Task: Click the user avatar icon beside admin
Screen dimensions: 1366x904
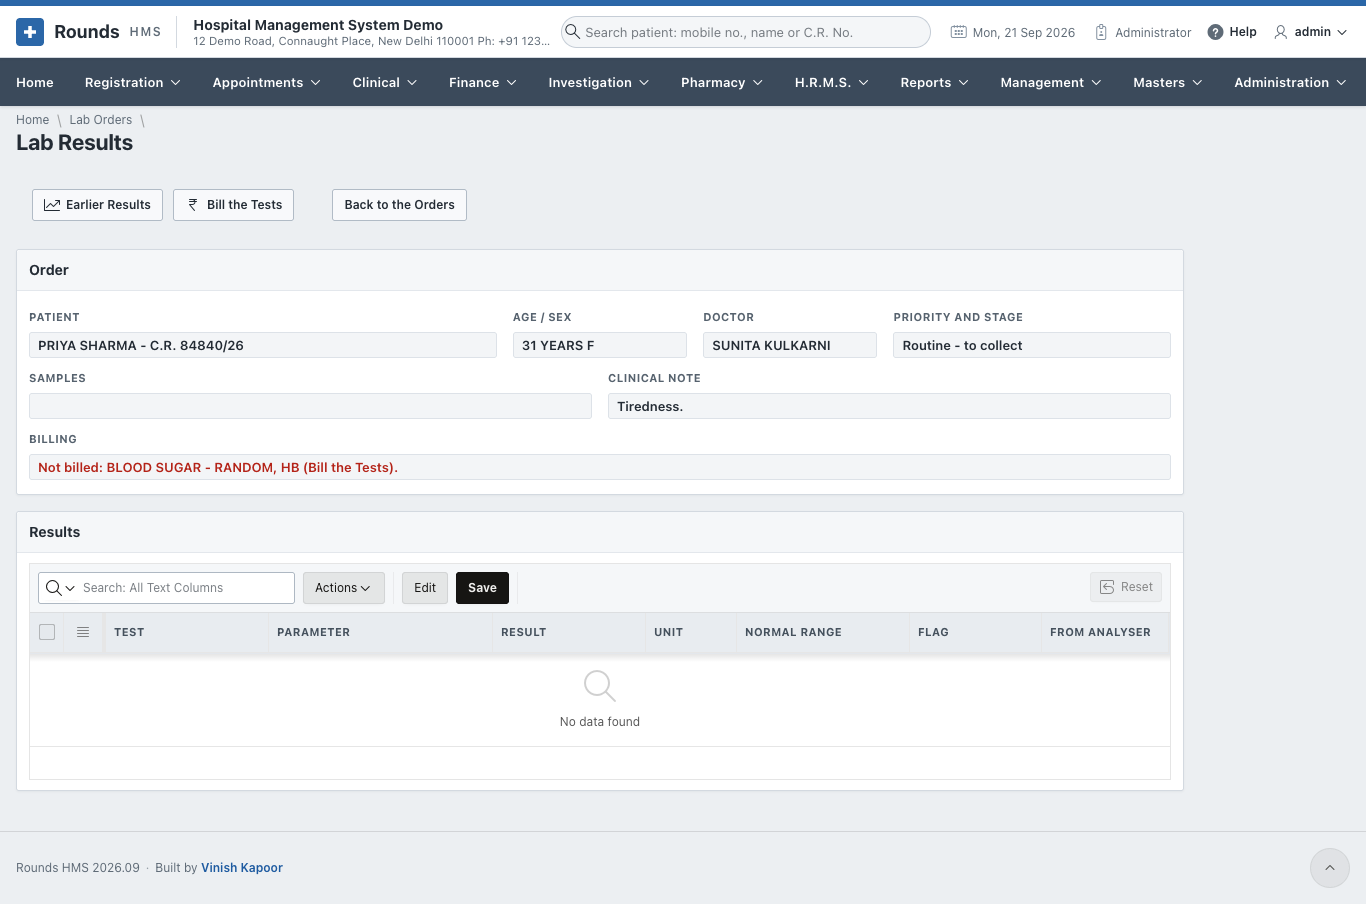Action: click(x=1280, y=32)
